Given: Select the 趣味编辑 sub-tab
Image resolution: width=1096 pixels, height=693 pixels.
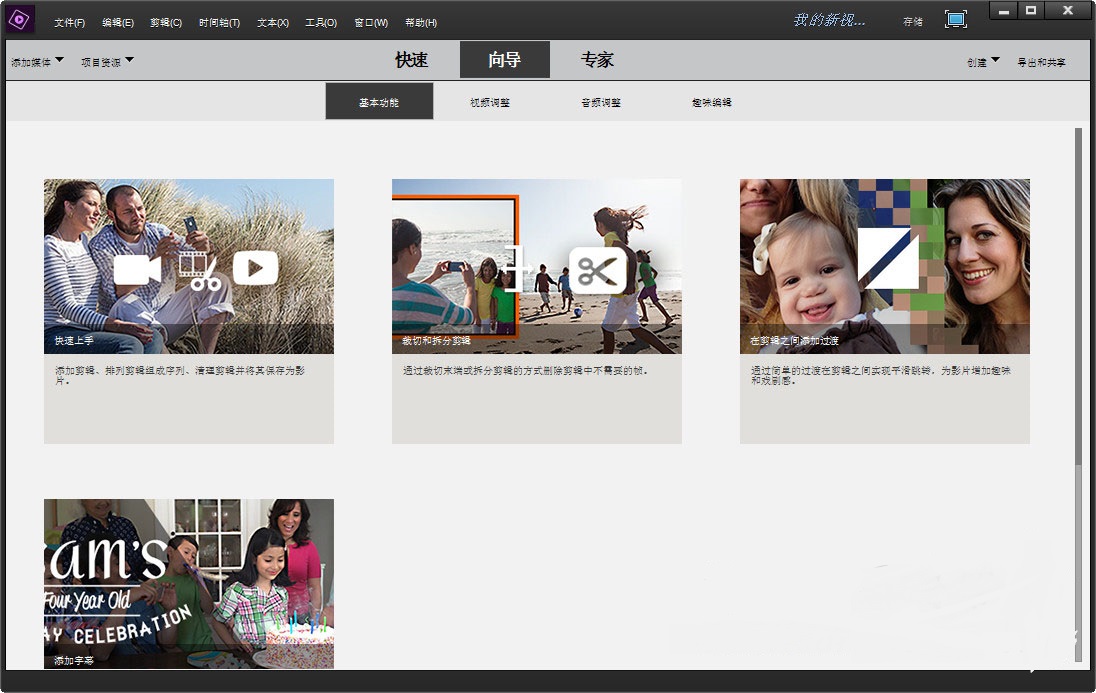Looking at the screenshot, I should [x=711, y=102].
